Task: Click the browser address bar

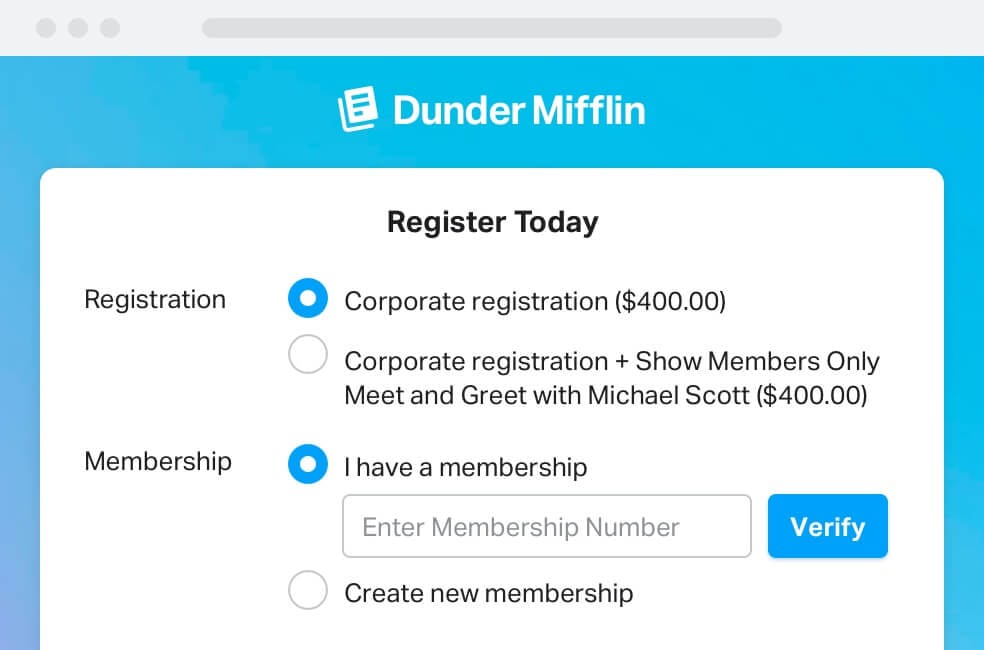Action: coord(491,28)
